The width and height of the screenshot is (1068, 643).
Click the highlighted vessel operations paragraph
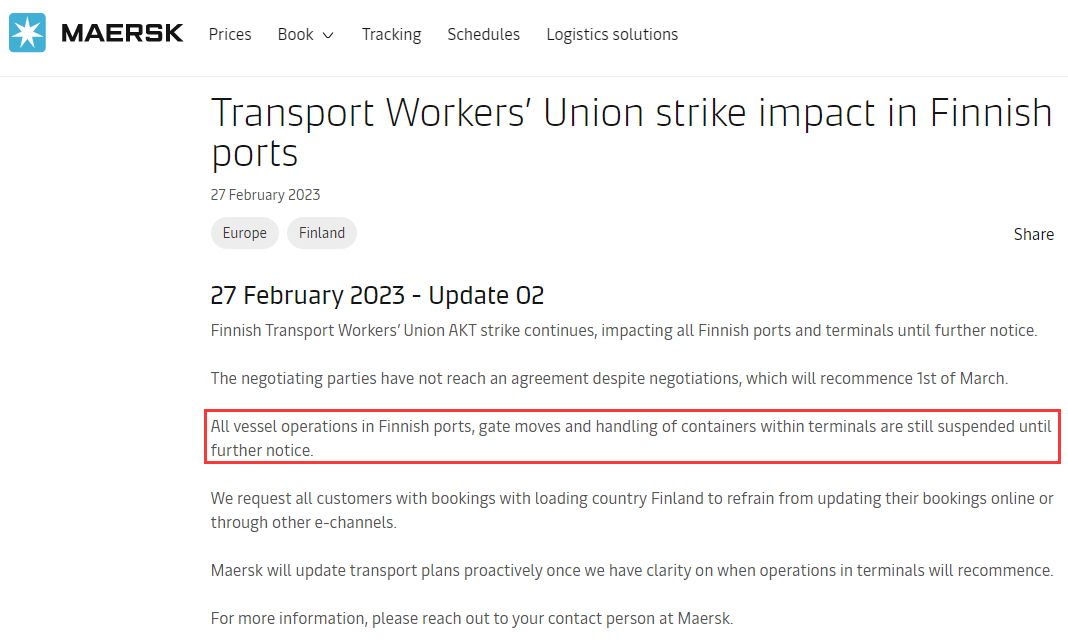coord(631,438)
